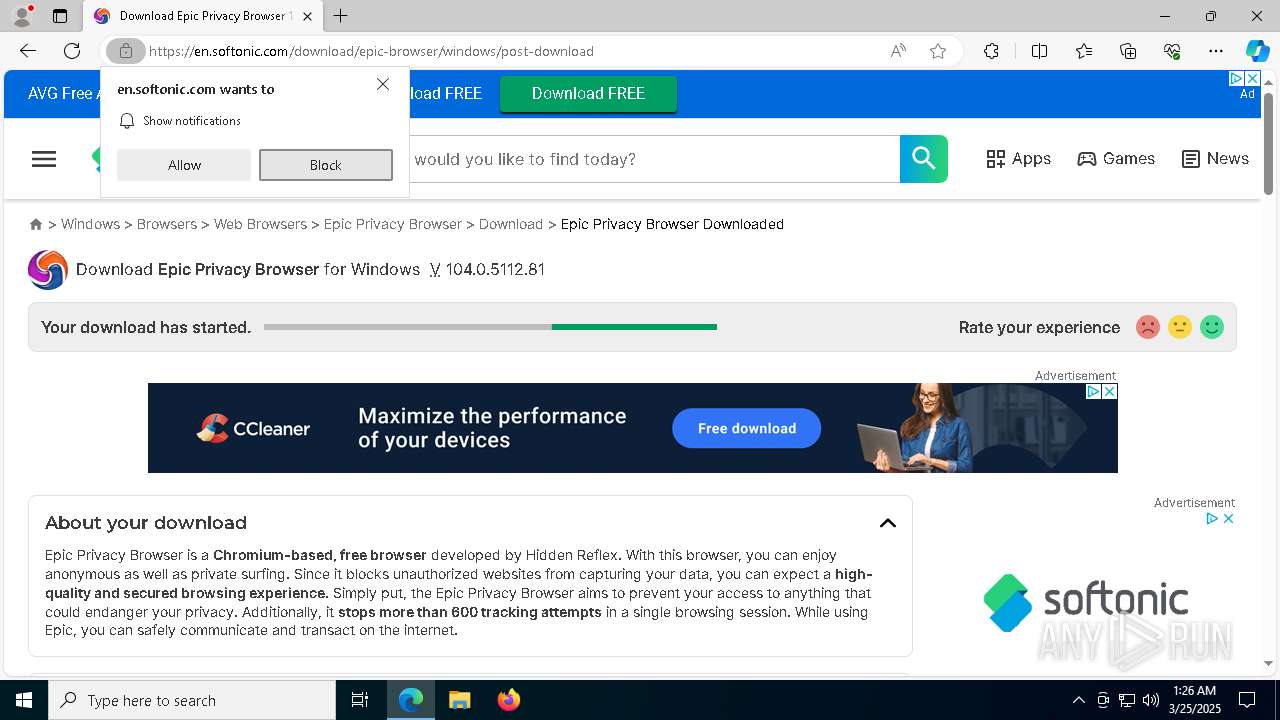Screen dimensions: 1280x720
Task: Open Softonic hamburger menu
Action: coord(44,159)
